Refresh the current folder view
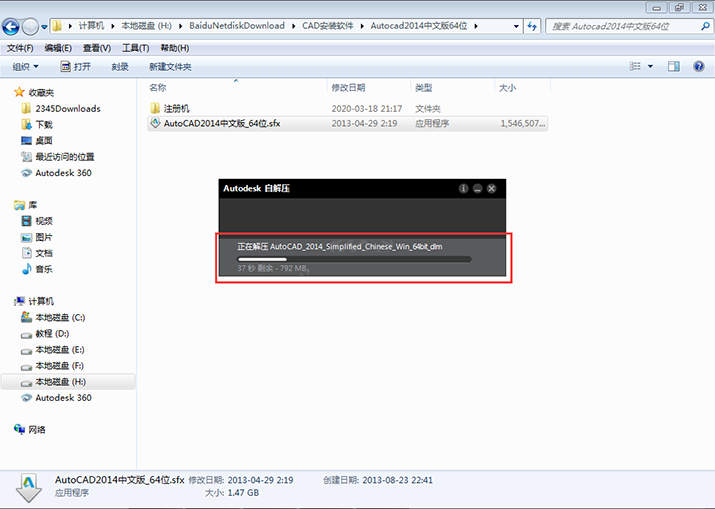This screenshot has height=509, width=715. pos(532,26)
